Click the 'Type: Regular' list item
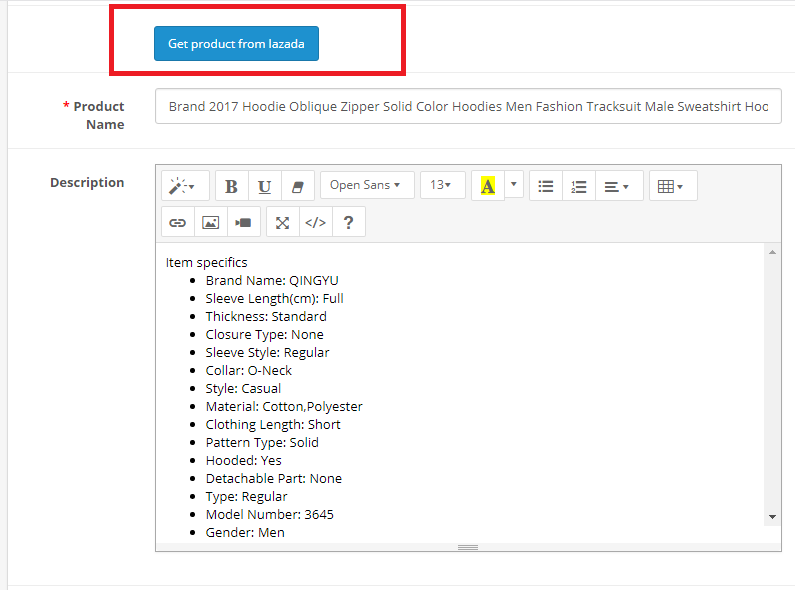795x590 pixels. pos(246,496)
